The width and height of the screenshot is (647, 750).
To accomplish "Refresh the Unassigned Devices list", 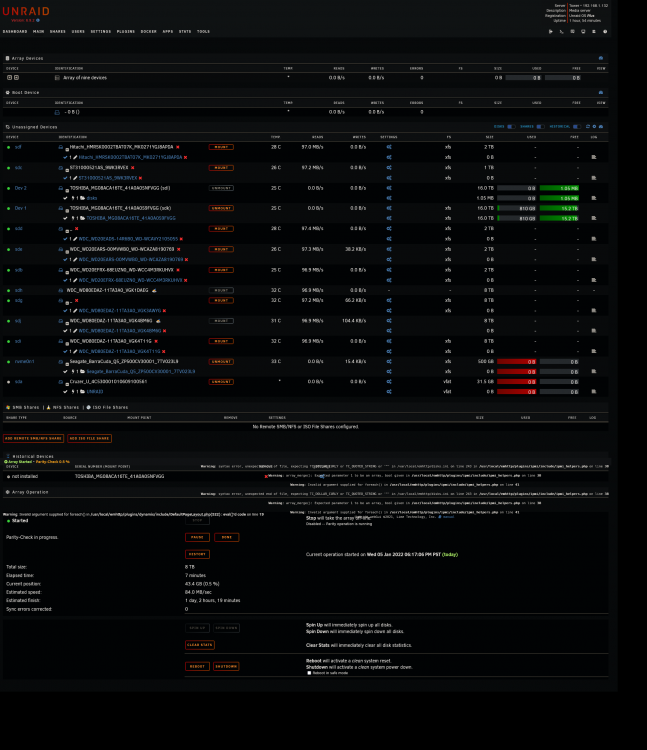I will [588, 127].
